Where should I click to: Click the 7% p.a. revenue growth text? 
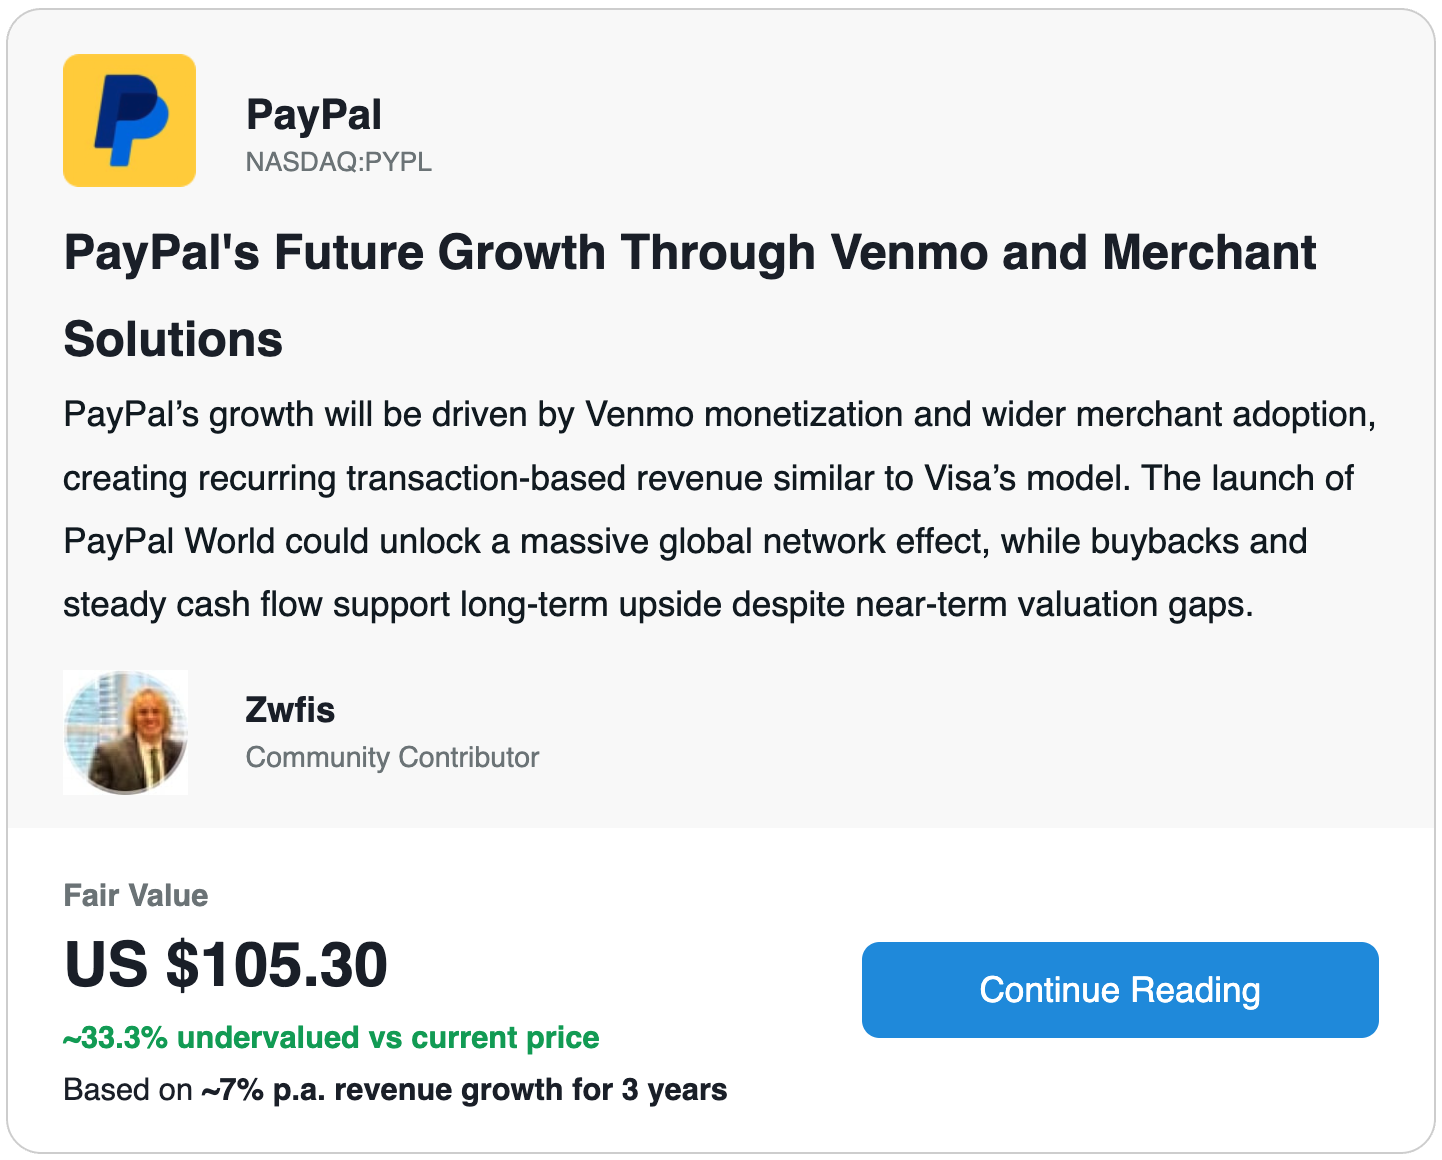(x=464, y=1089)
